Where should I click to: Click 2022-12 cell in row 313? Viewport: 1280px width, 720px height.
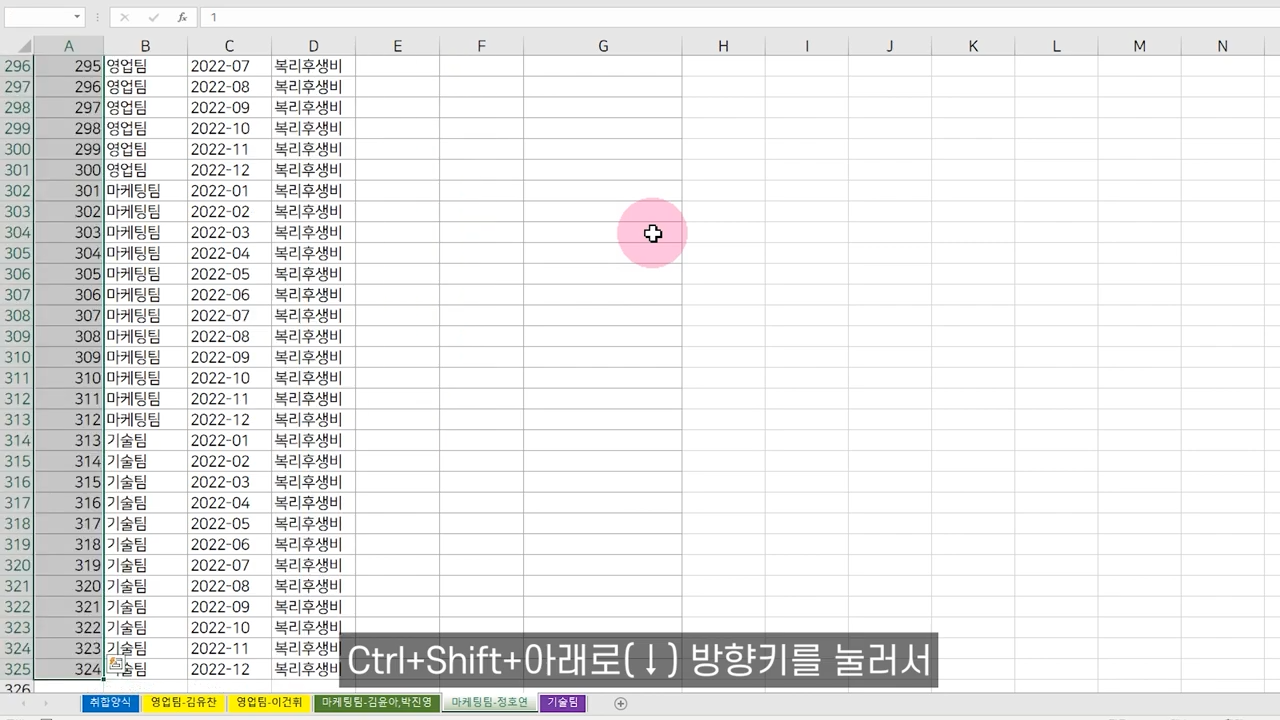coord(229,420)
